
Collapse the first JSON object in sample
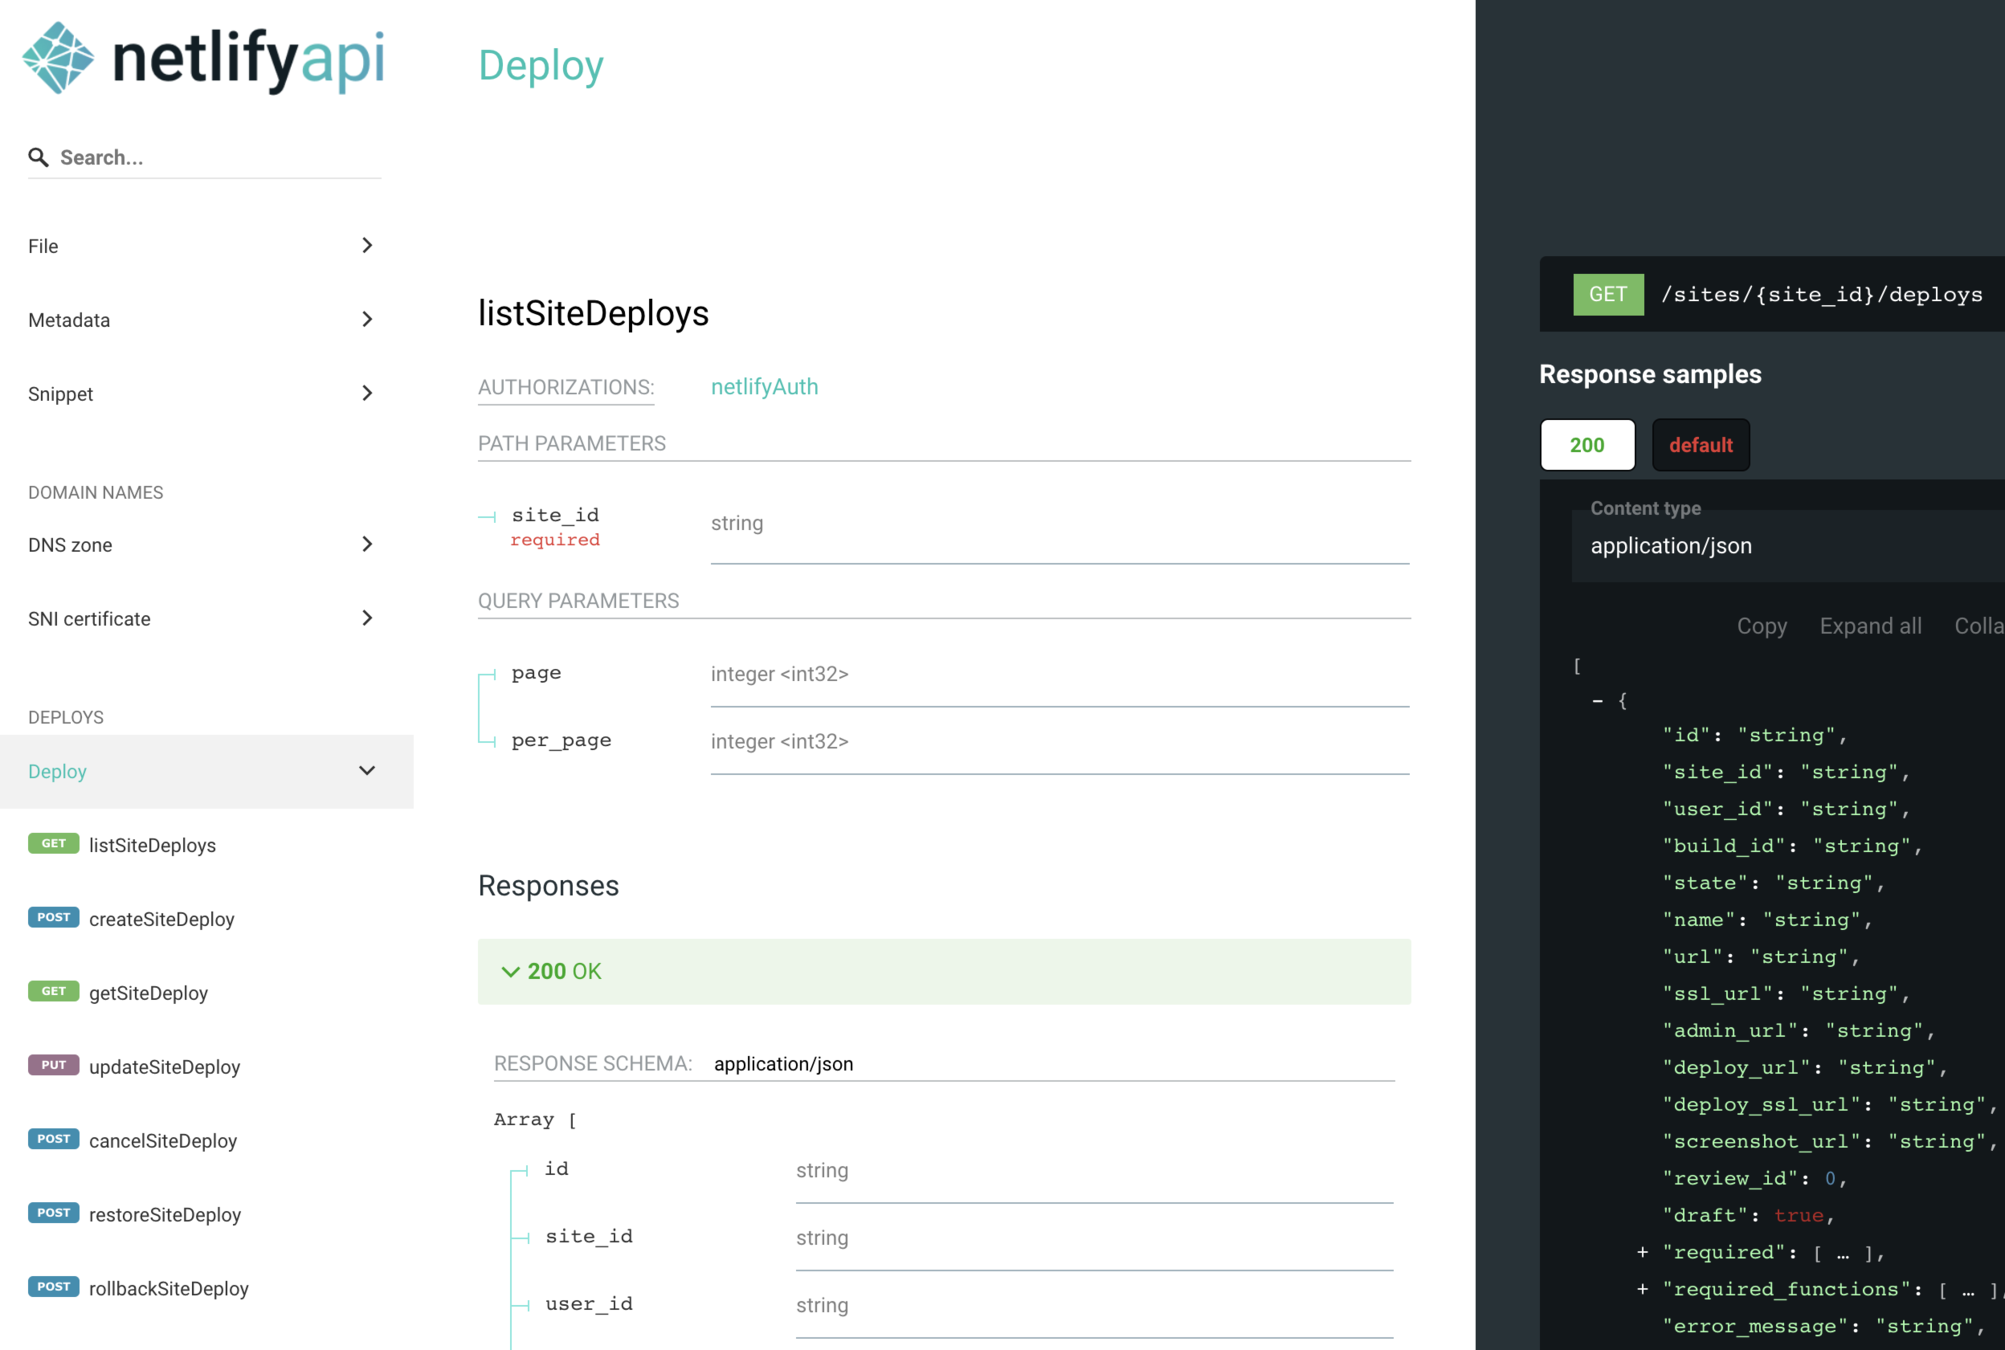[1597, 701]
